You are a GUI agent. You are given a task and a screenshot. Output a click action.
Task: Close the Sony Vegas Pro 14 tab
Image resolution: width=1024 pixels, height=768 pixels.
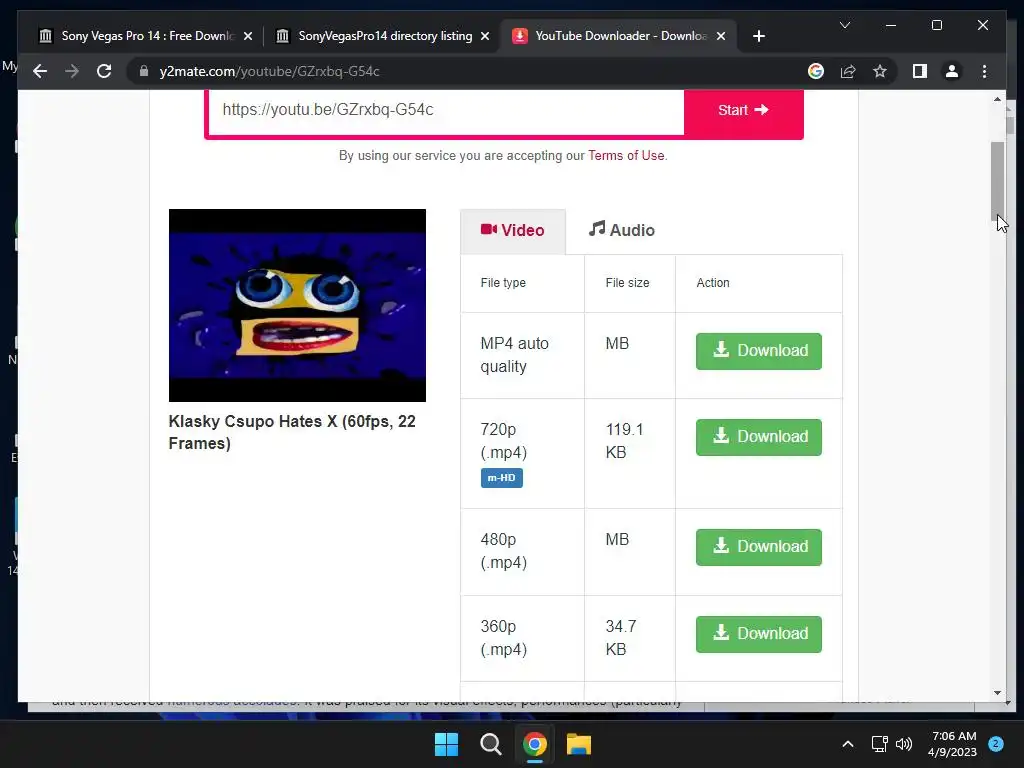click(248, 36)
